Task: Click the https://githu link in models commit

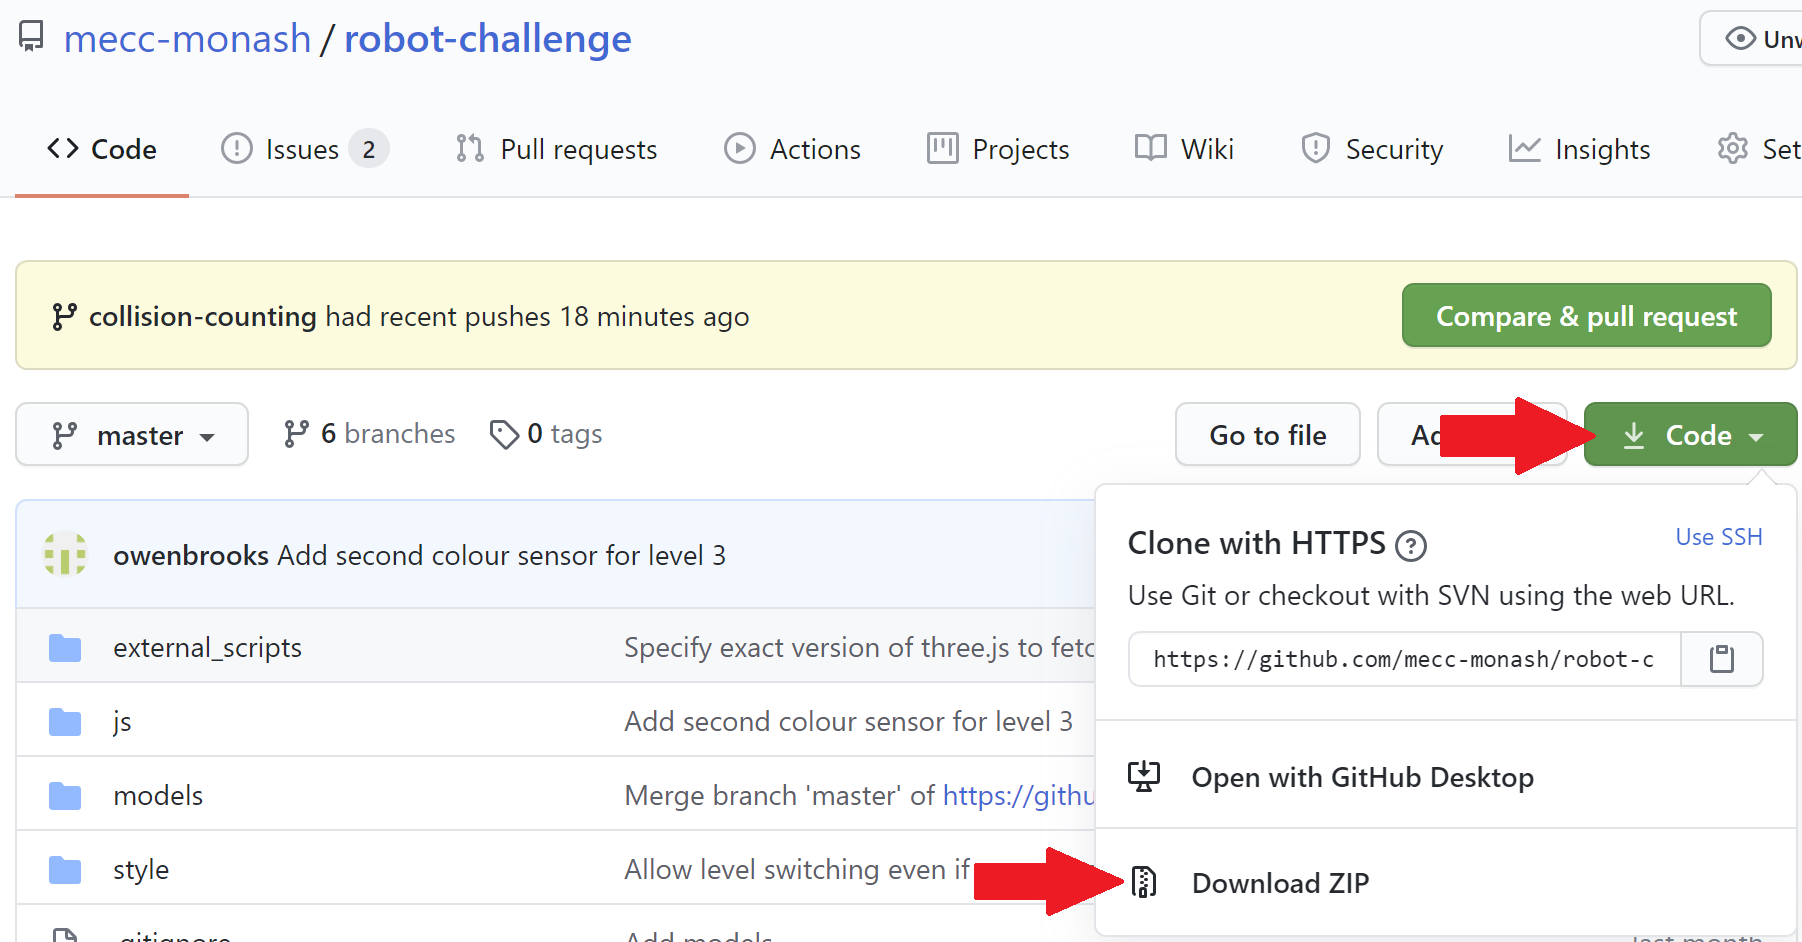Action: coord(1019,796)
